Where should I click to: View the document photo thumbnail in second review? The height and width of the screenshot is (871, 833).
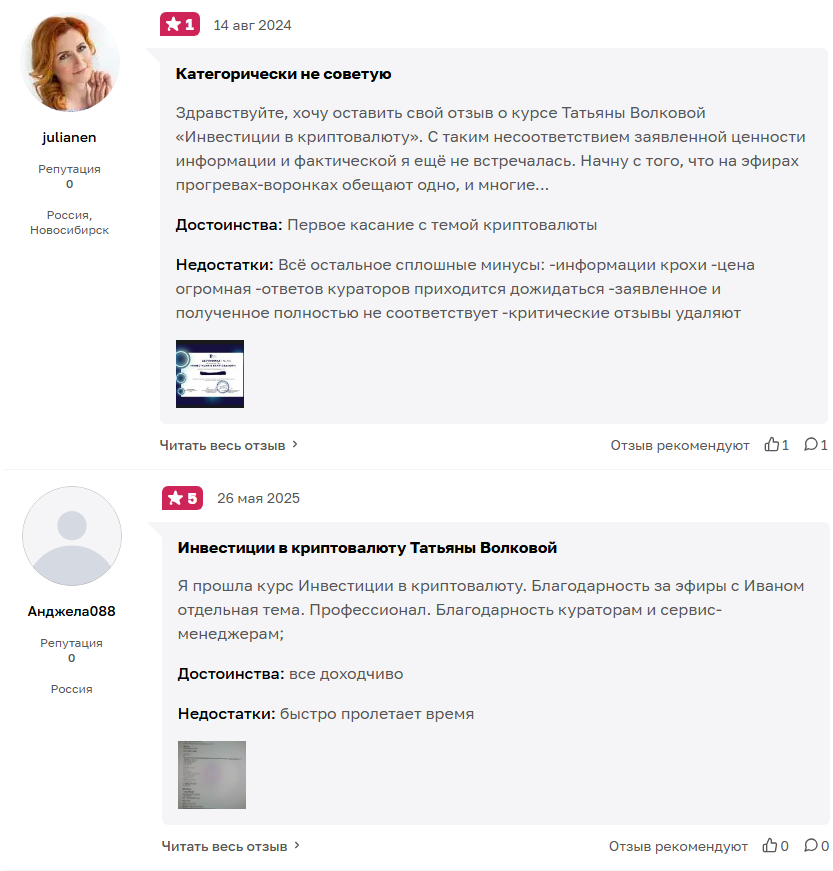[x=212, y=775]
